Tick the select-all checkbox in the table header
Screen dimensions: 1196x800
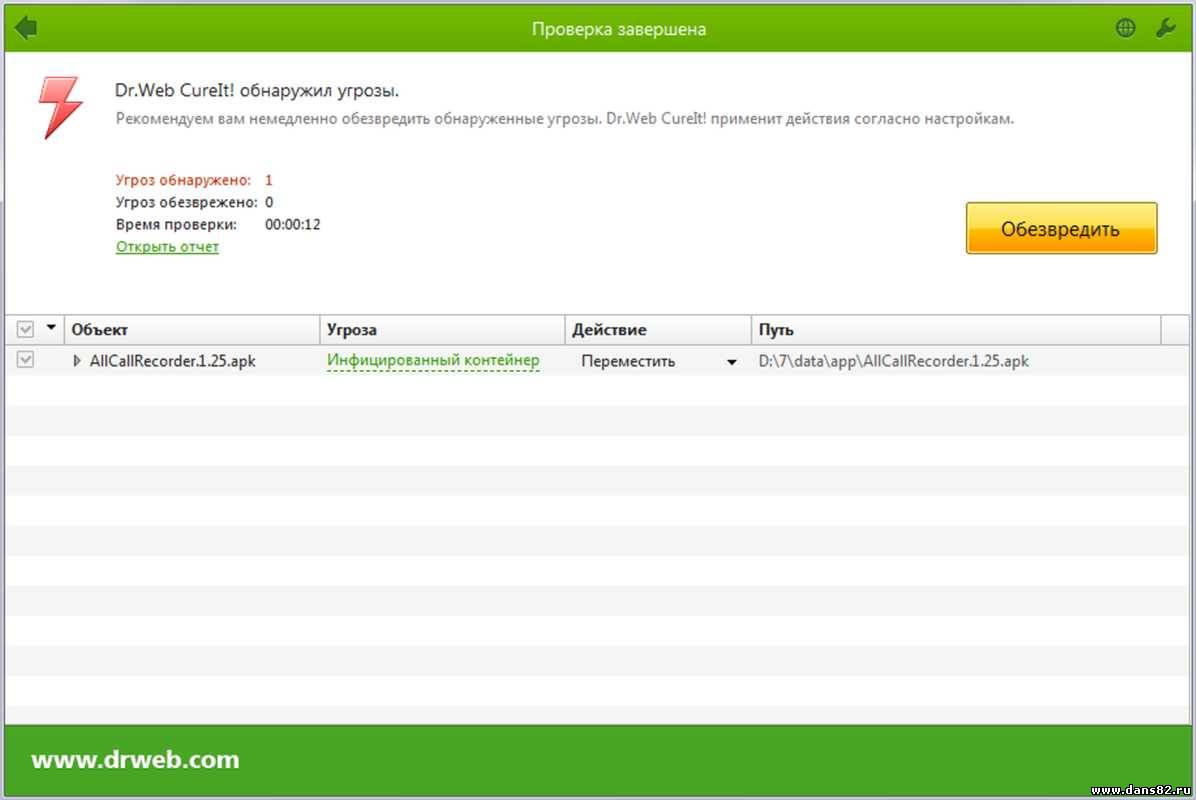(x=25, y=329)
